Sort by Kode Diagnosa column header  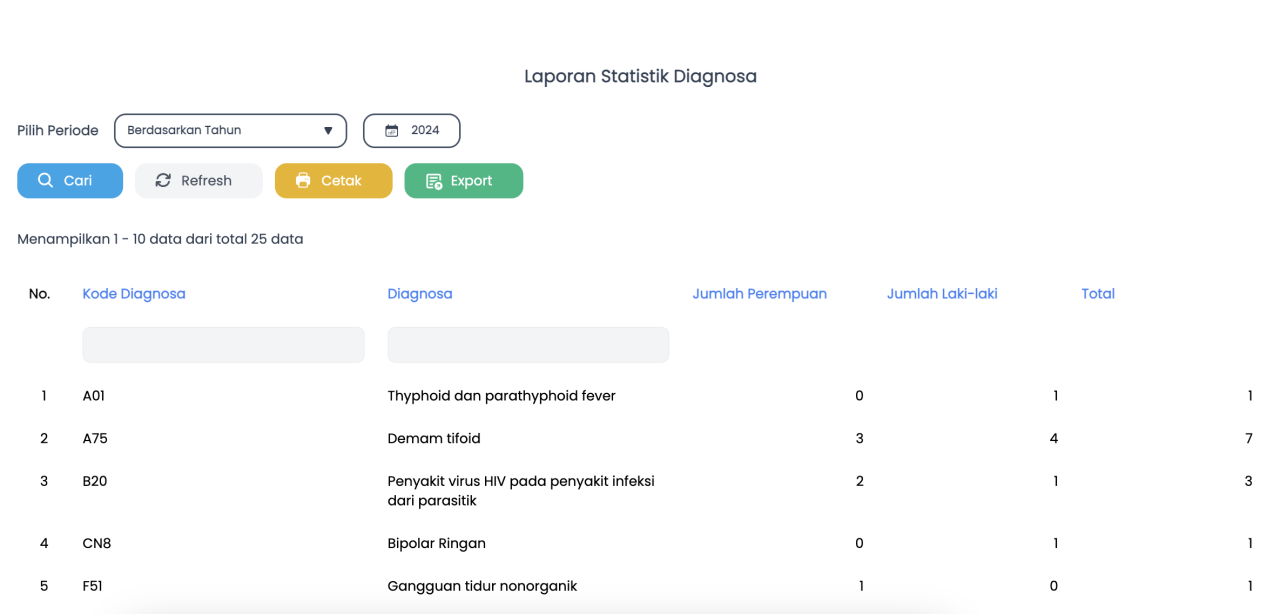[x=134, y=294]
